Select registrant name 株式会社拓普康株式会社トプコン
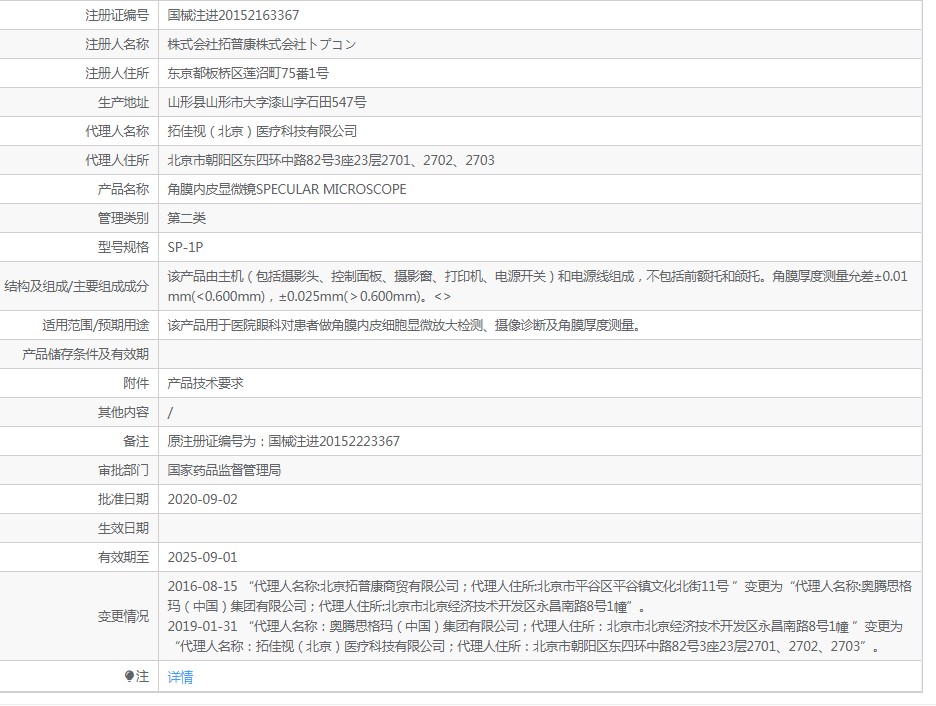 coord(262,44)
